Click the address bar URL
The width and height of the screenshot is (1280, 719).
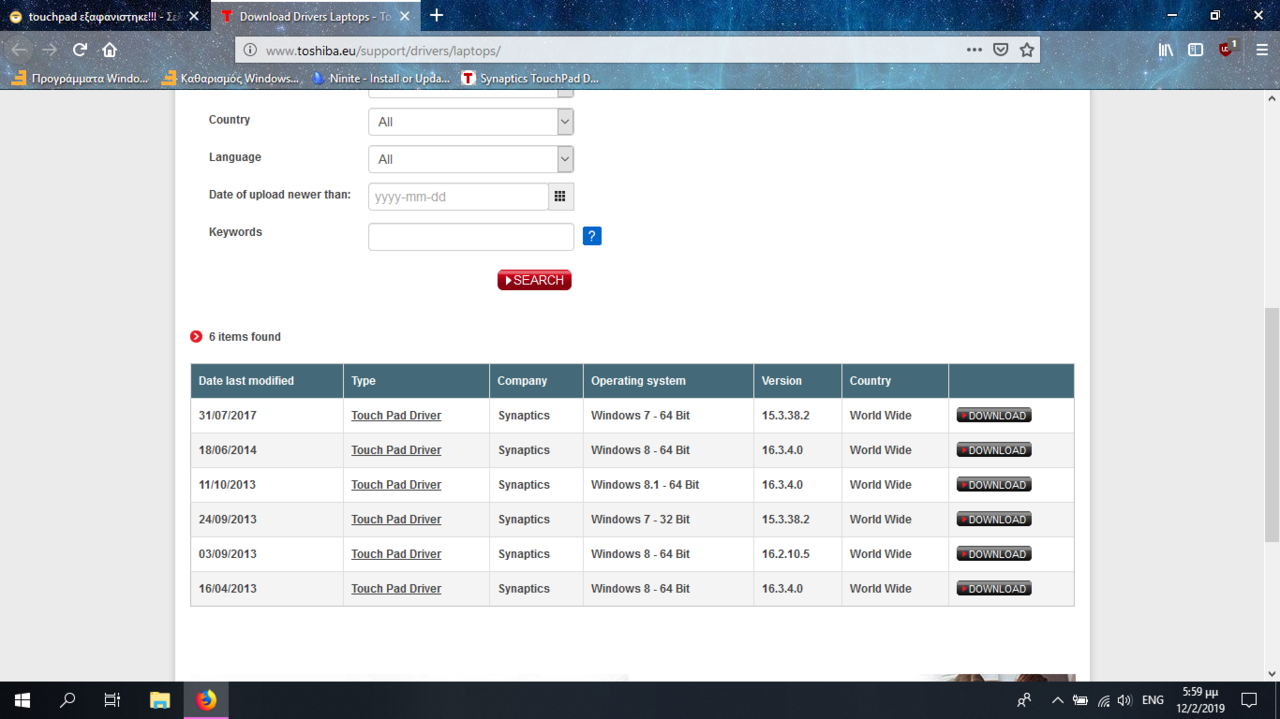coord(383,50)
